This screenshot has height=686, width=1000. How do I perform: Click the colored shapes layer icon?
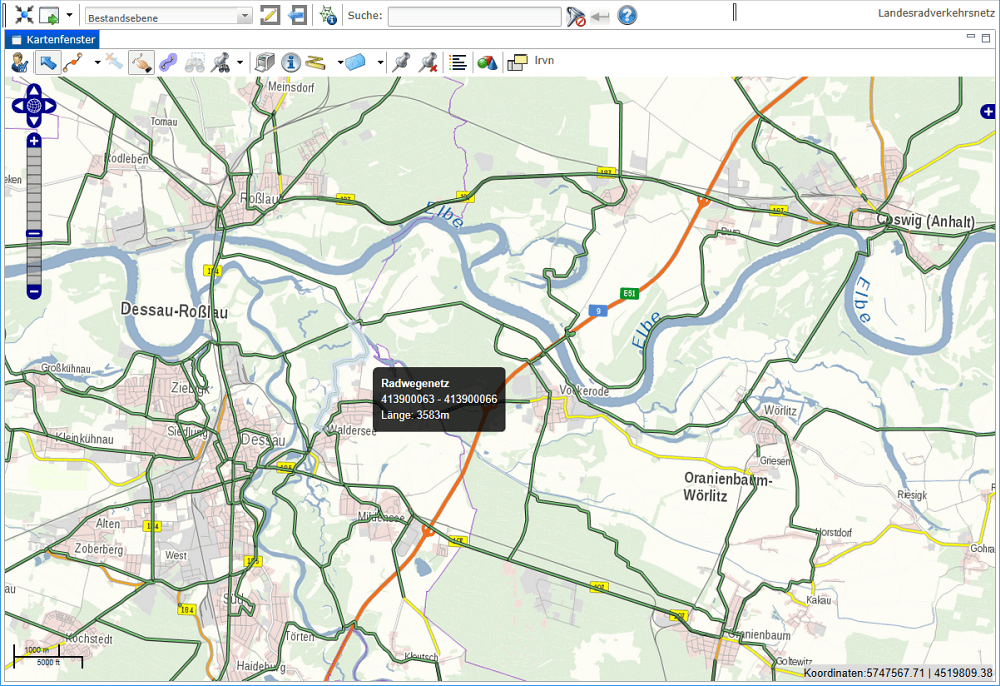[486, 62]
